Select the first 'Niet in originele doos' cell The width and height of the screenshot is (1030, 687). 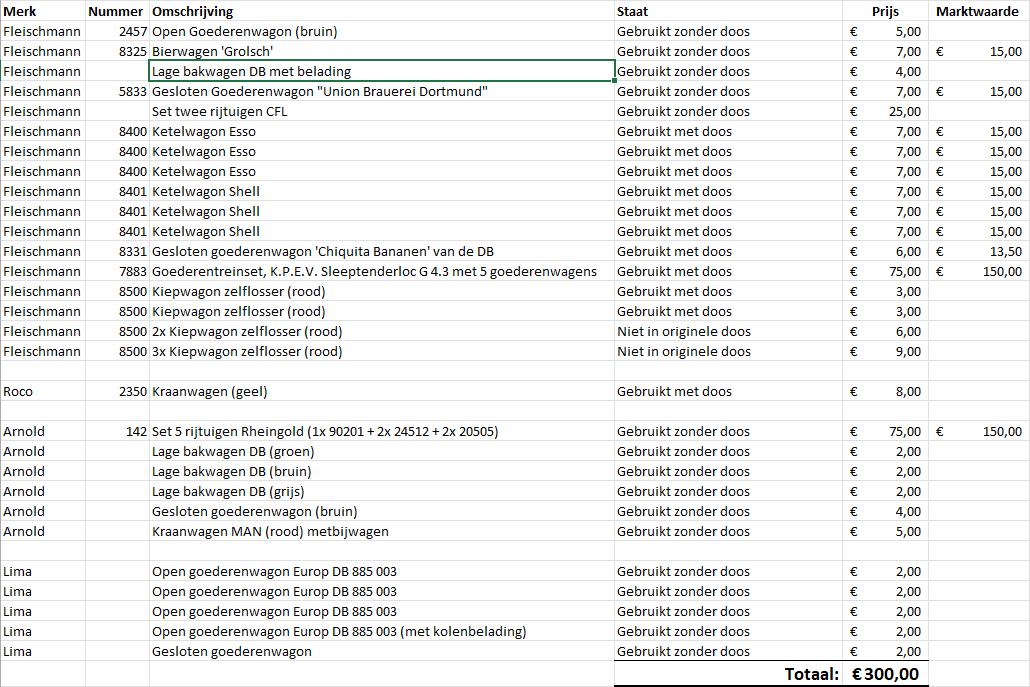coord(728,332)
